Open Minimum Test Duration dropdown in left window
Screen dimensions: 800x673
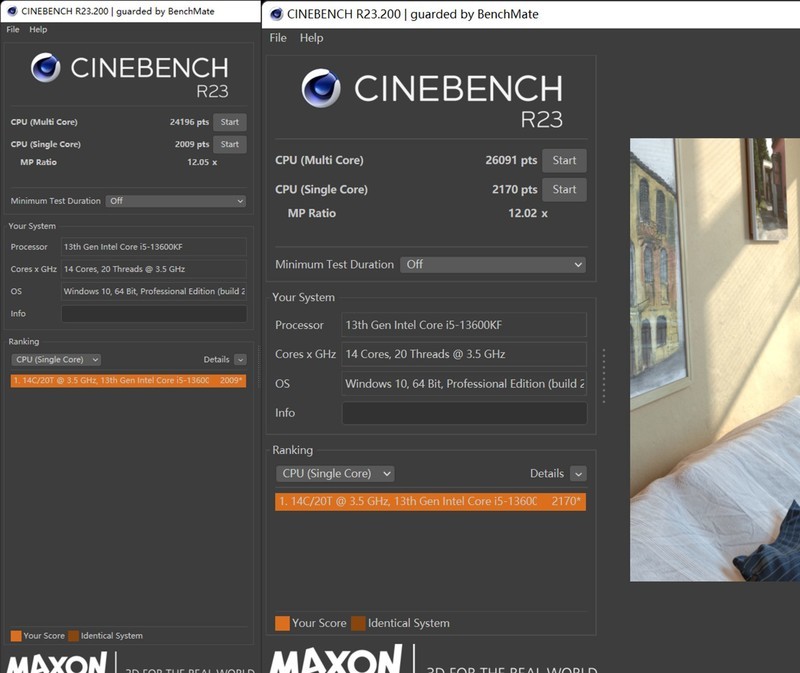click(x=176, y=201)
